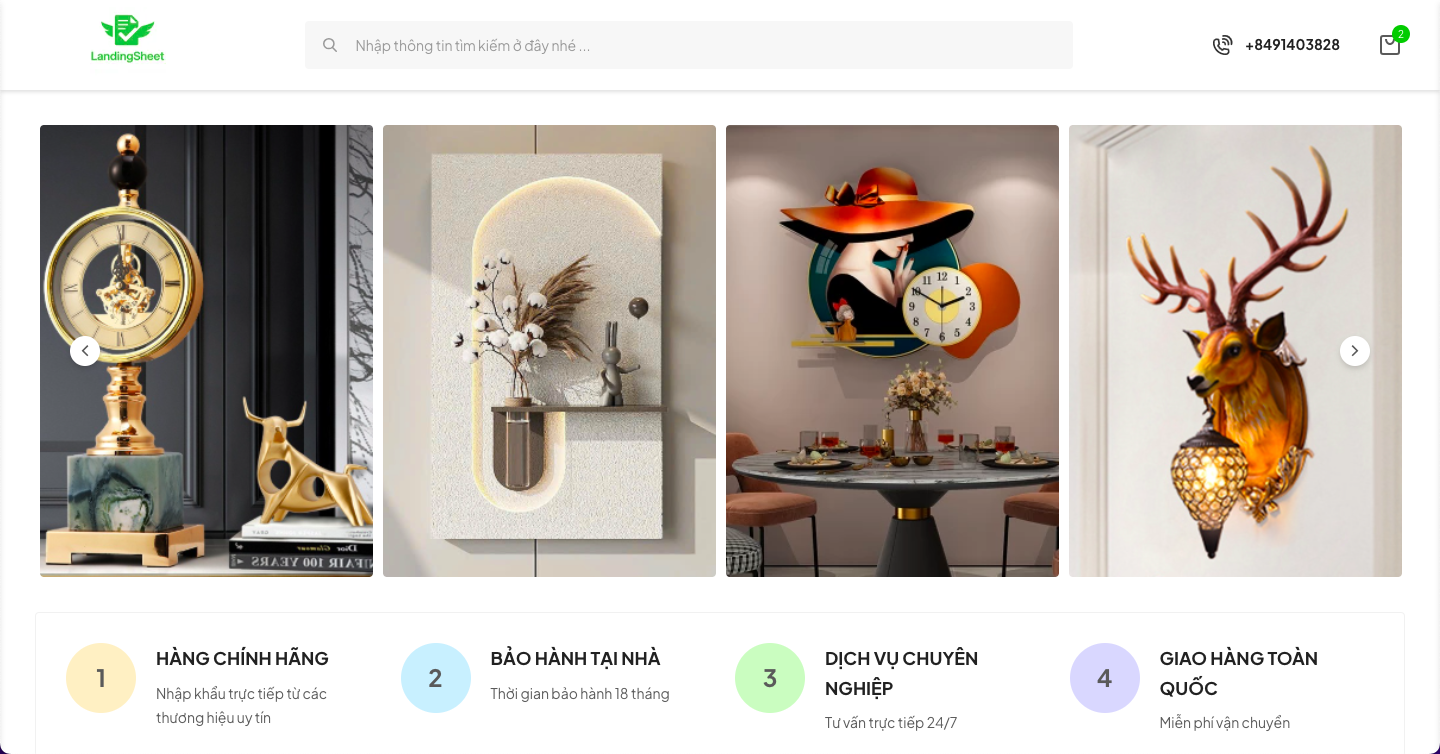
Task: Open the dried flower wall art image
Action: click(549, 351)
